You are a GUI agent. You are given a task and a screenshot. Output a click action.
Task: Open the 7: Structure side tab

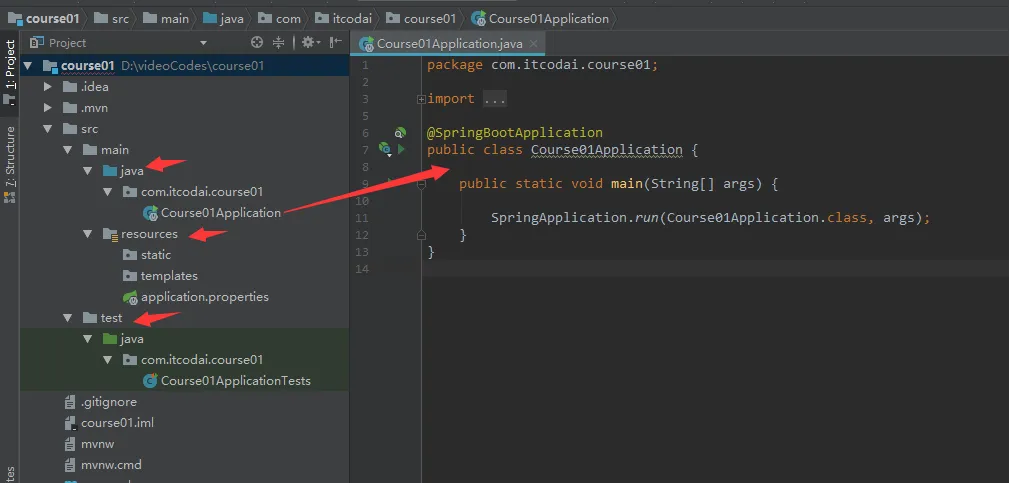[x=10, y=164]
